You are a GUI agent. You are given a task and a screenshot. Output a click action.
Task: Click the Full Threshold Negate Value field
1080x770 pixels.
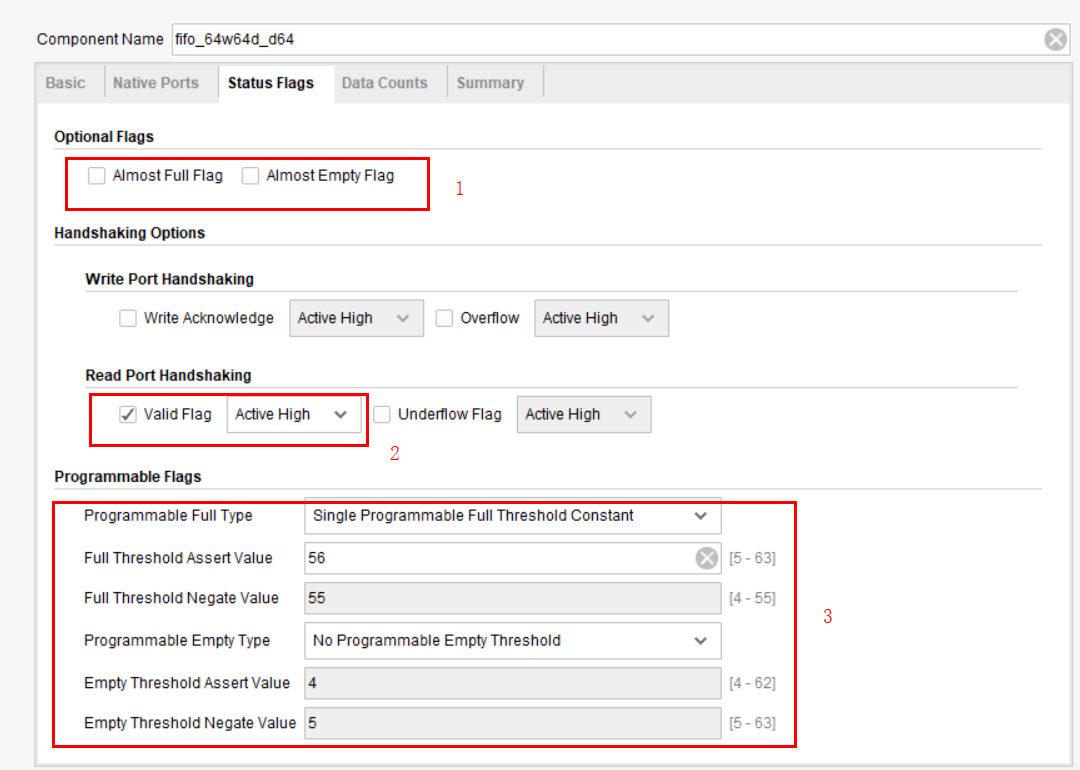pos(512,598)
